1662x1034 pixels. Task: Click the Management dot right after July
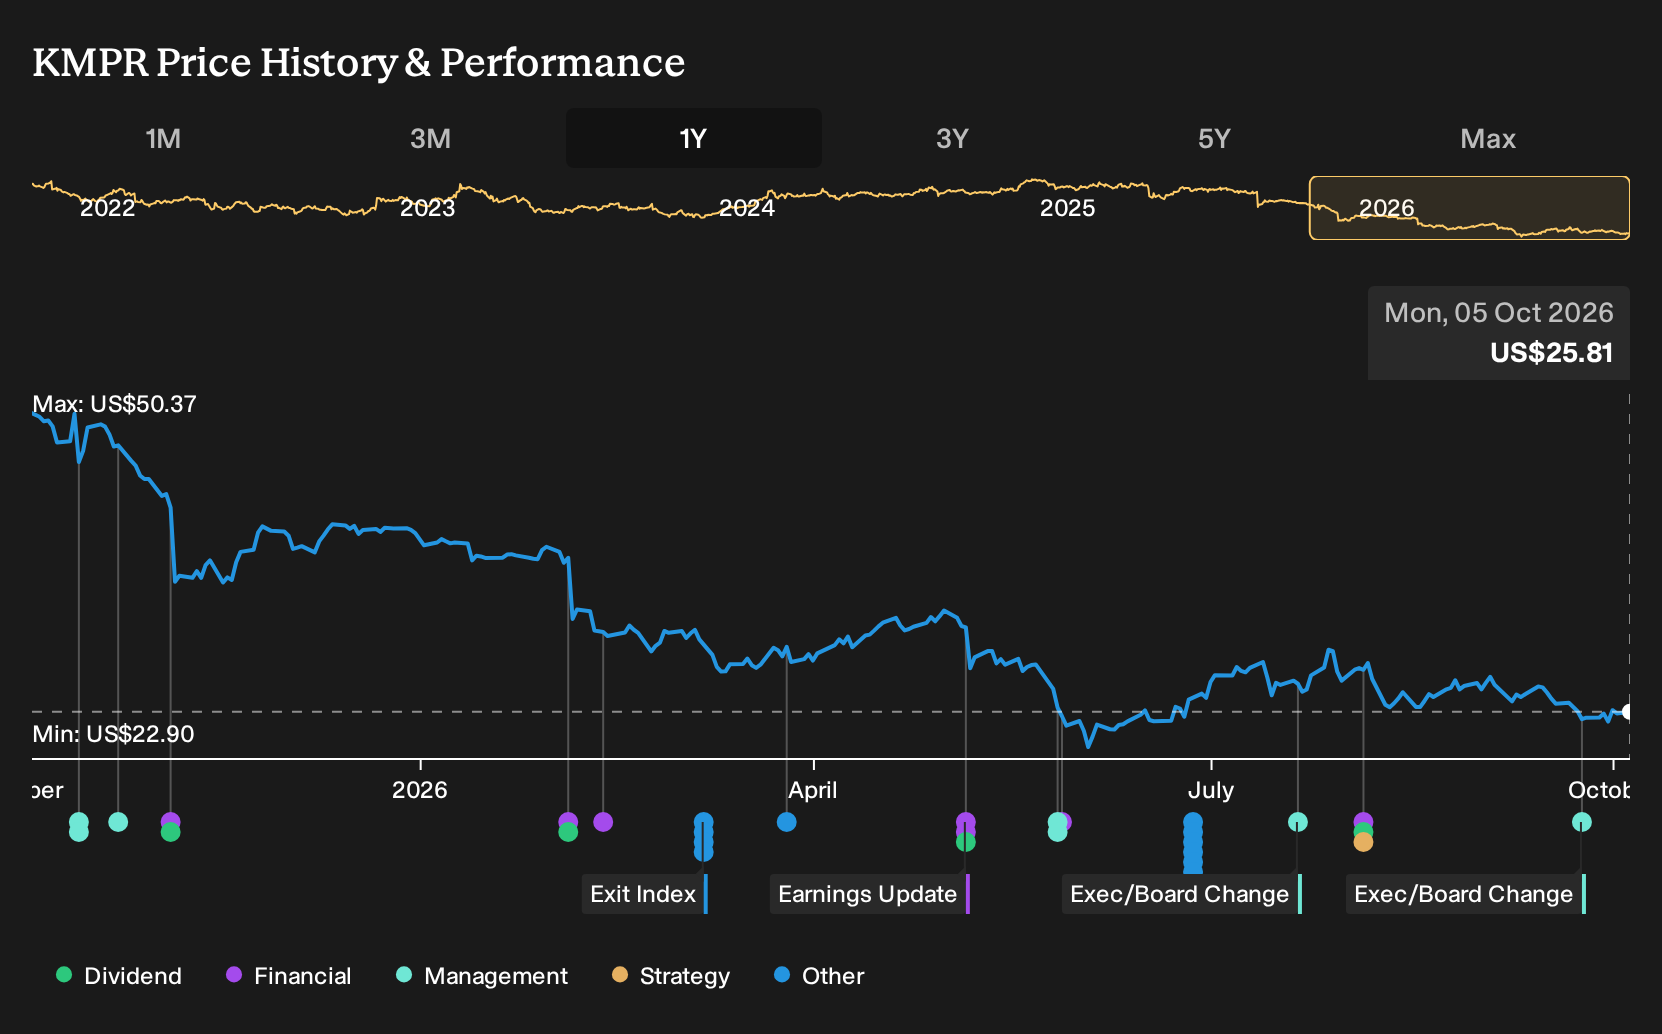point(1298,822)
